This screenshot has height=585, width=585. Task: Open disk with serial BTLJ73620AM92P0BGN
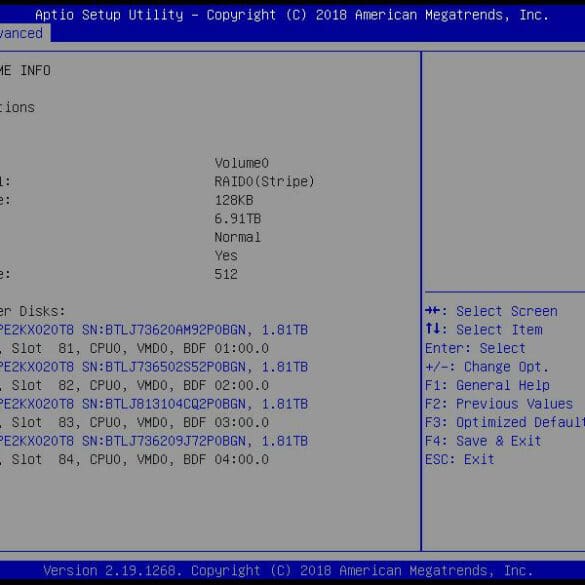(154, 330)
